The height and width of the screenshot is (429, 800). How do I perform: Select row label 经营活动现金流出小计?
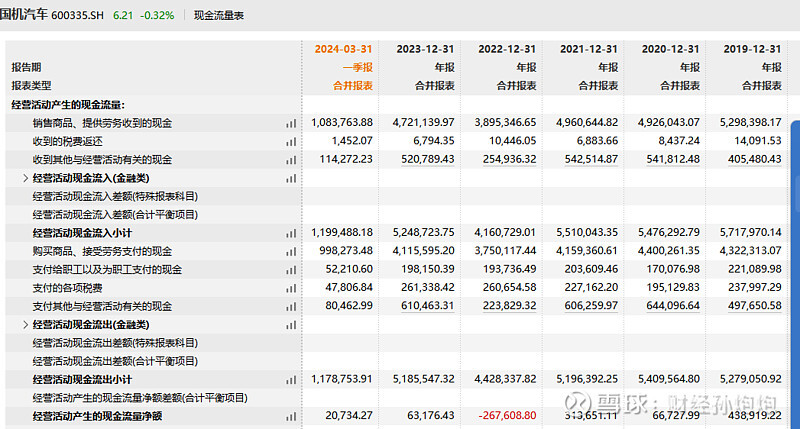click(82, 380)
